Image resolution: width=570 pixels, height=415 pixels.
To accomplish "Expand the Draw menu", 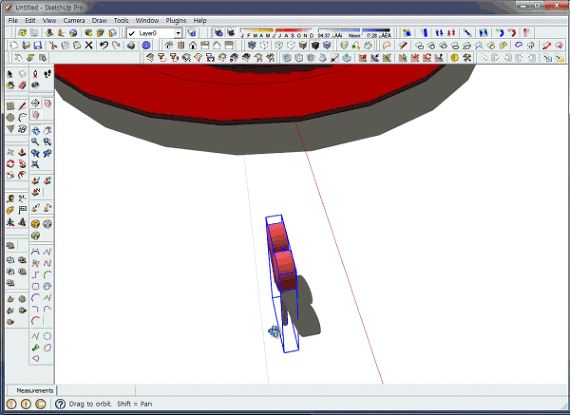I will coord(99,21).
